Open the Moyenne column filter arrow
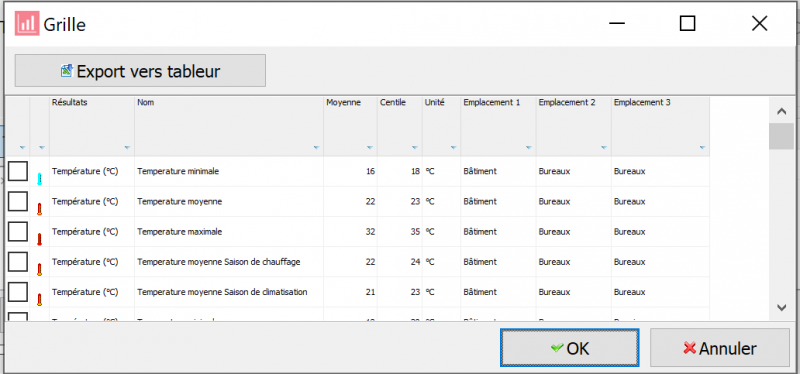 tap(370, 148)
